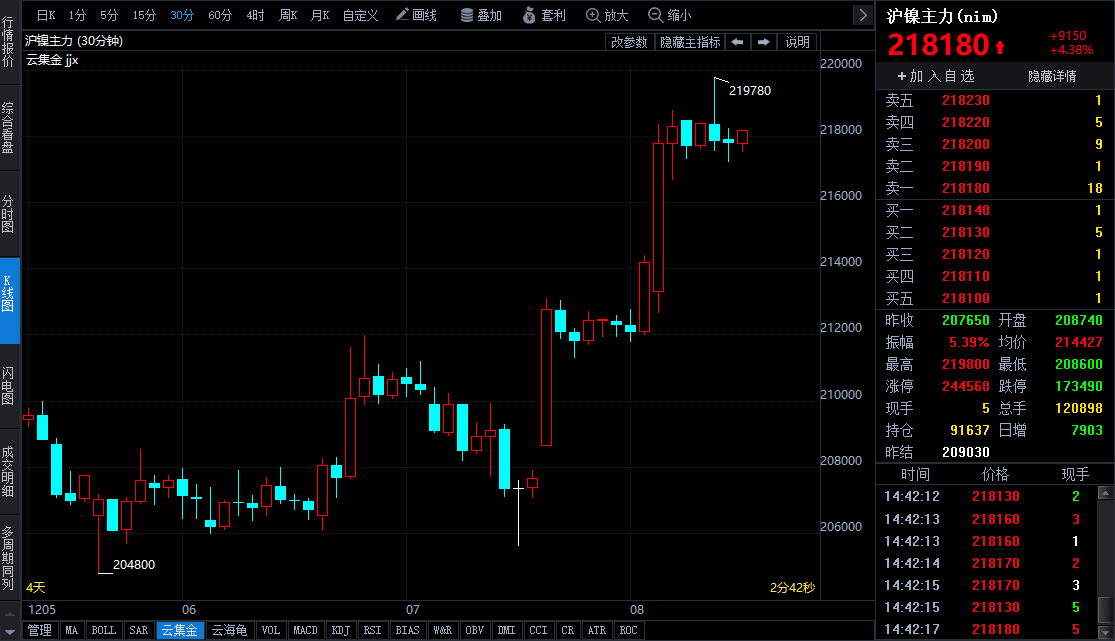Viewport: 1115px width, 641px height.
Task: Open the 叠加 overlay tool
Action: pos(481,15)
